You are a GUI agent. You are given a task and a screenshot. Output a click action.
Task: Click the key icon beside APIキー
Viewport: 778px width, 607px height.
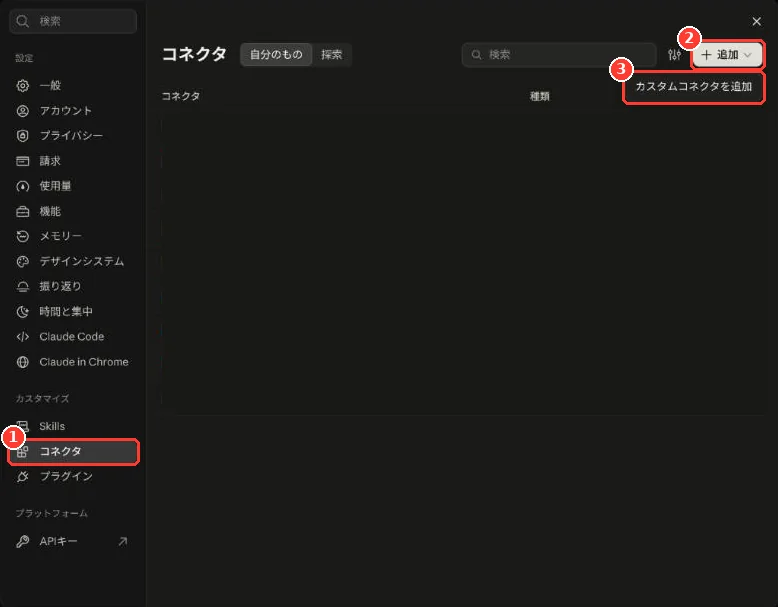[x=23, y=541]
